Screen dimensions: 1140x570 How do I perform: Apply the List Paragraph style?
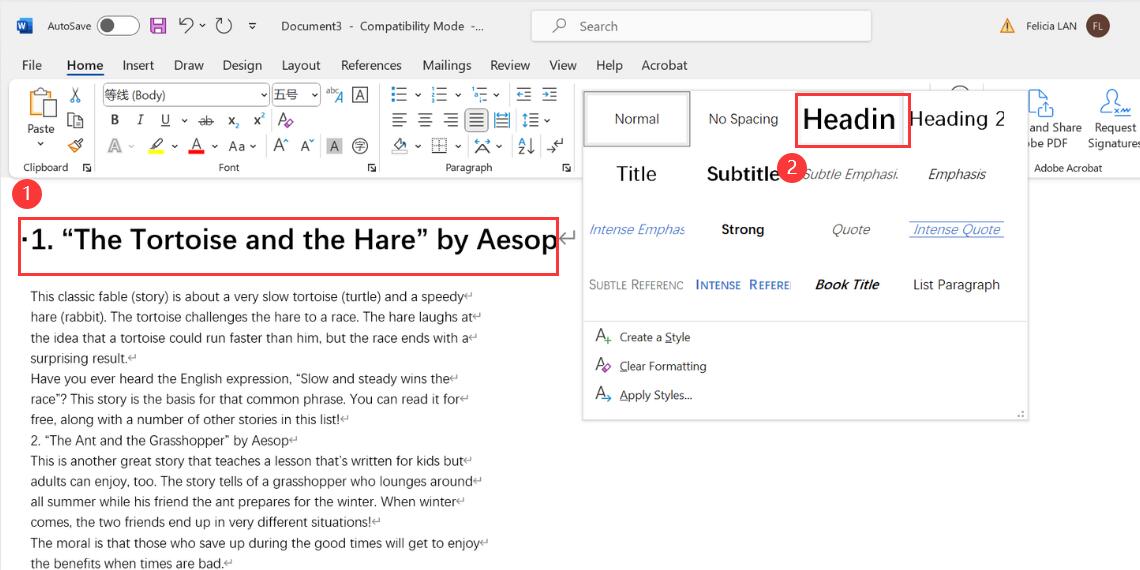[956, 284]
